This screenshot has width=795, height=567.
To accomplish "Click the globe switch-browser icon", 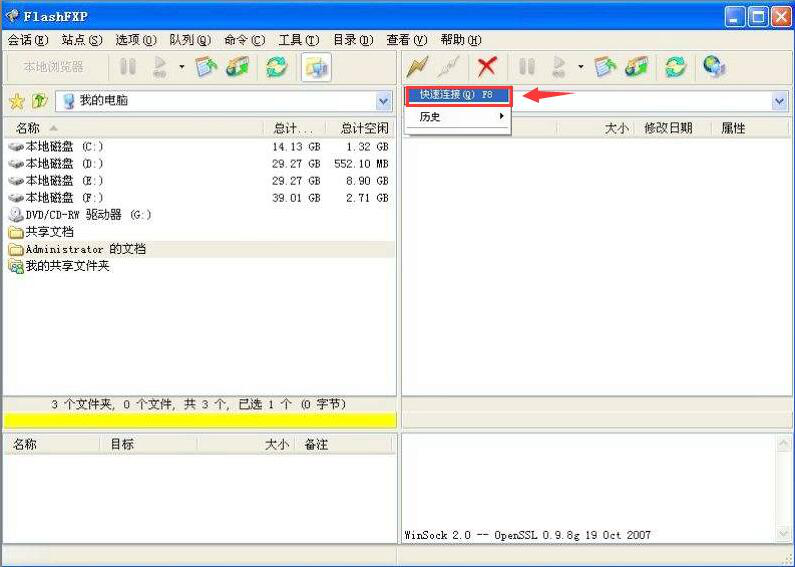I will (714, 67).
